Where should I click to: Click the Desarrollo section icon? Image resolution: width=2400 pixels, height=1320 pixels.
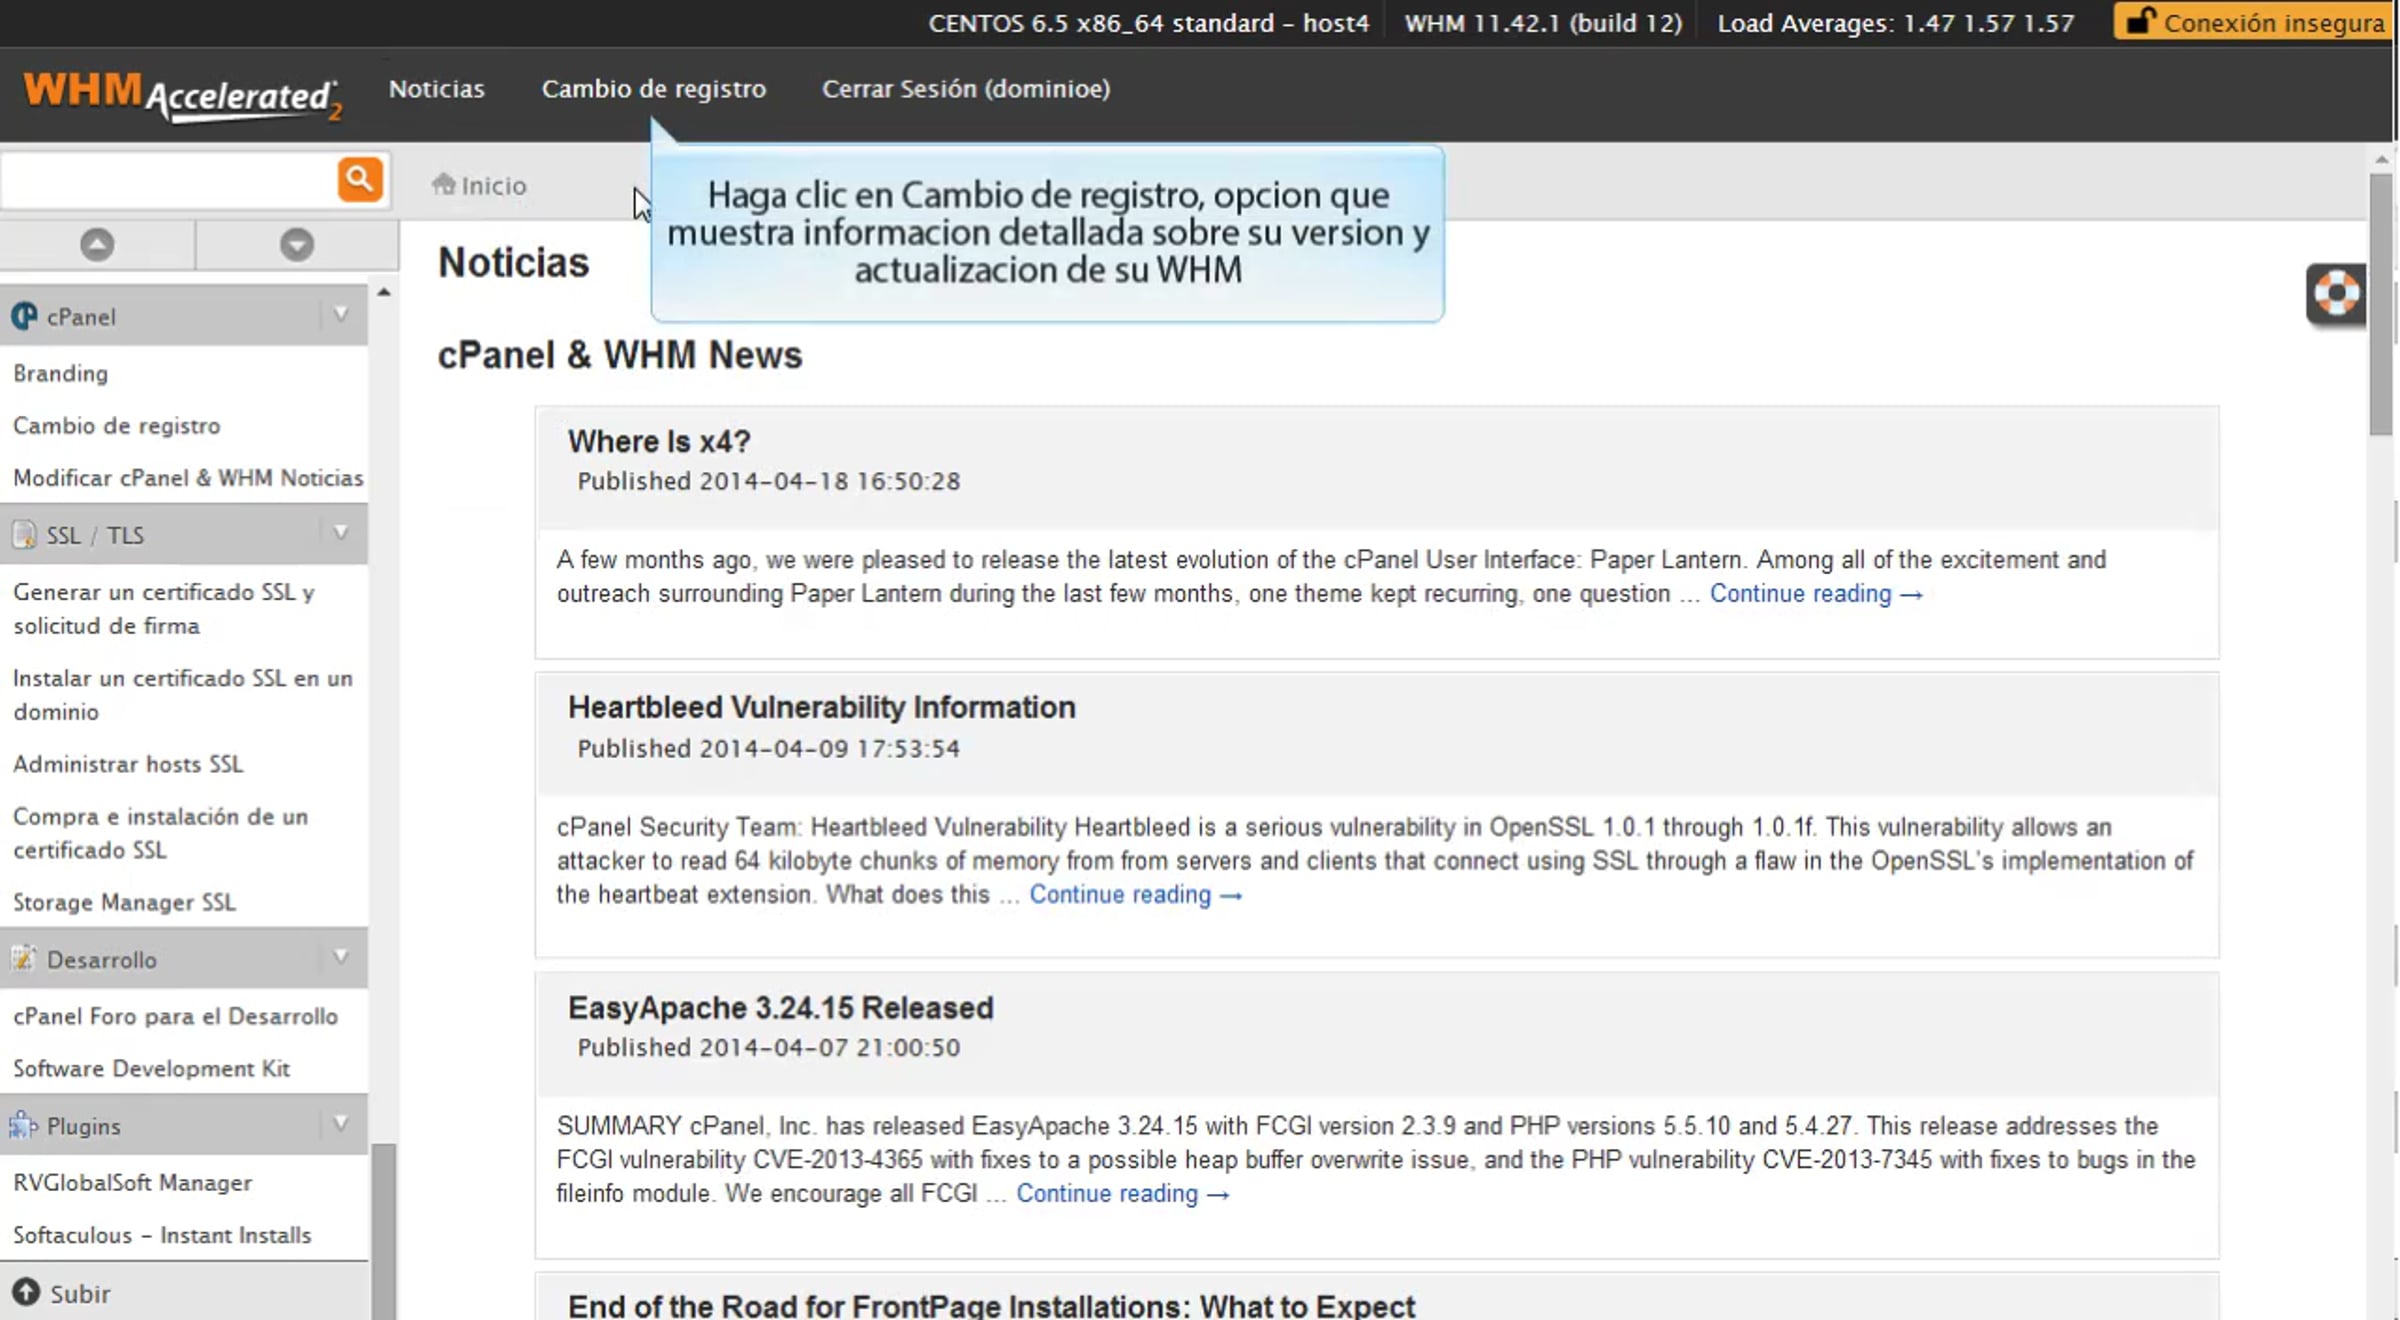click(24, 959)
